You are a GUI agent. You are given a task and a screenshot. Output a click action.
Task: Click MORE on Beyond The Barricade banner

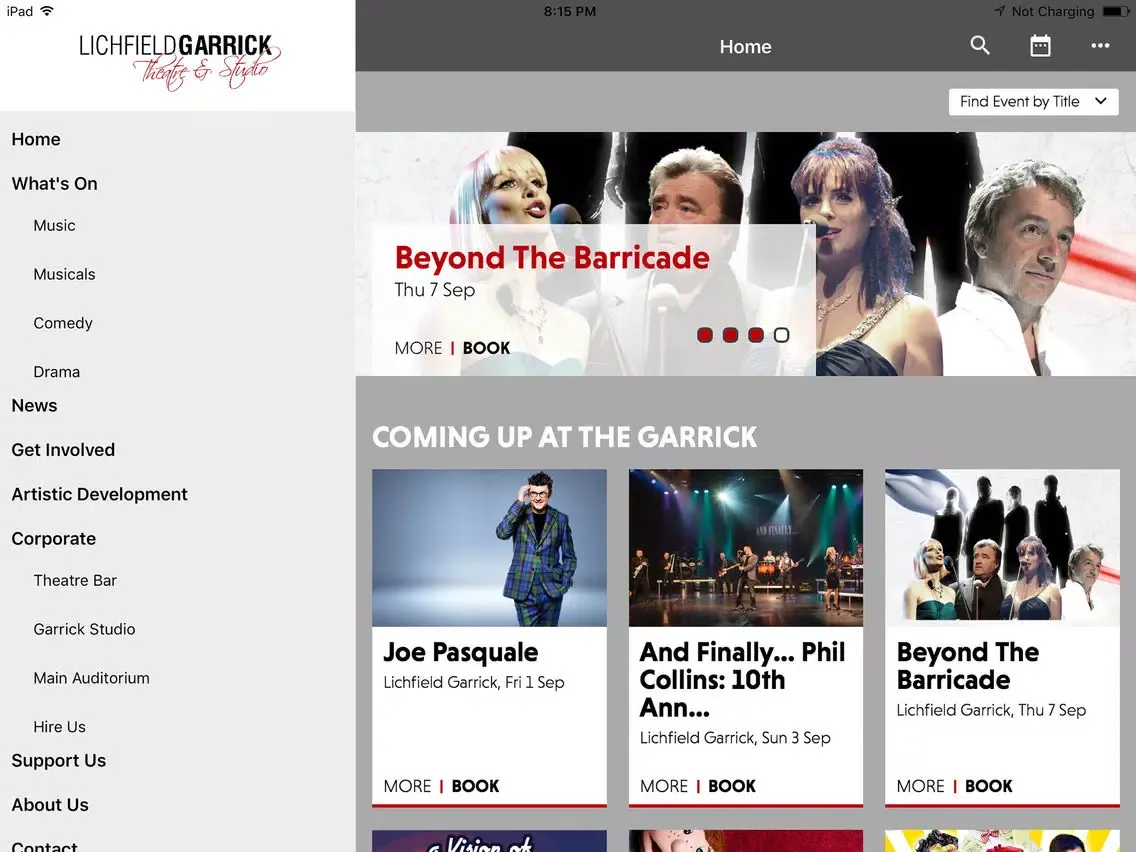(418, 348)
